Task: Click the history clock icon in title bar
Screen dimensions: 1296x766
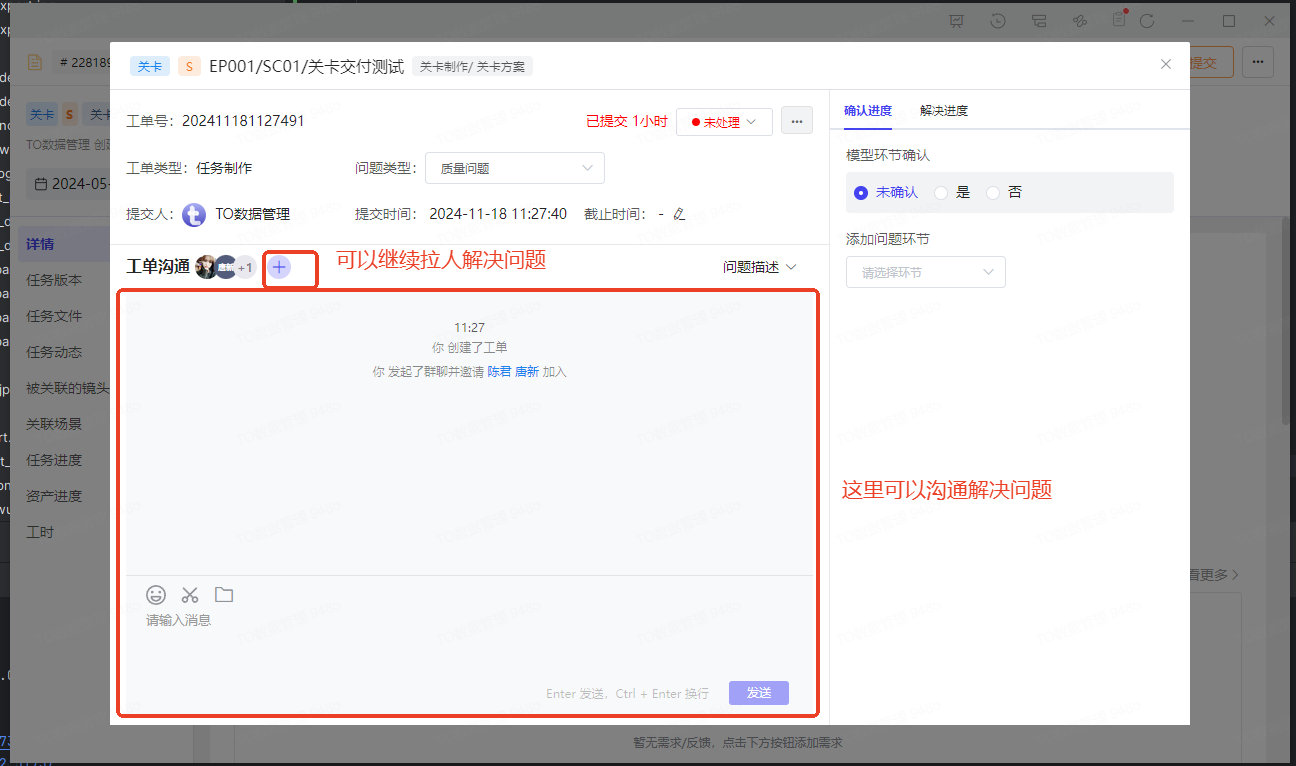Action: click(998, 21)
